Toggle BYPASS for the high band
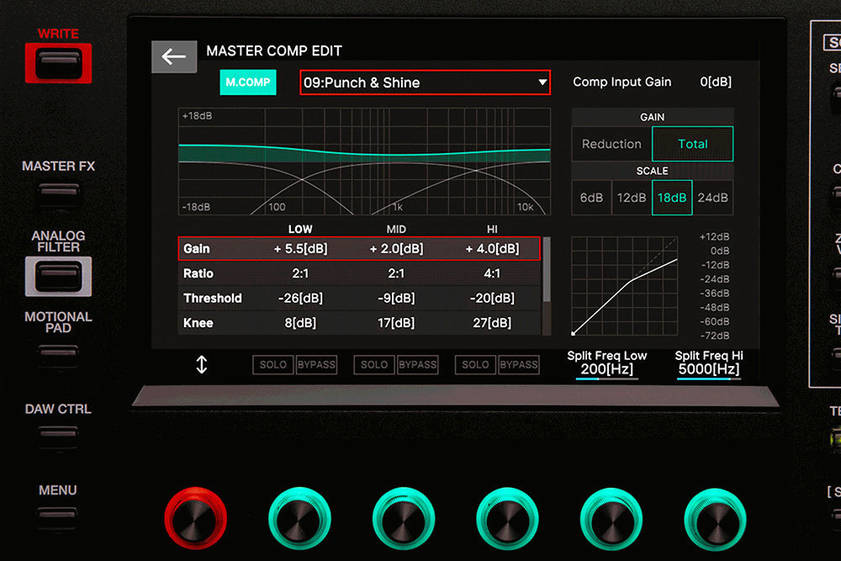 [518, 365]
